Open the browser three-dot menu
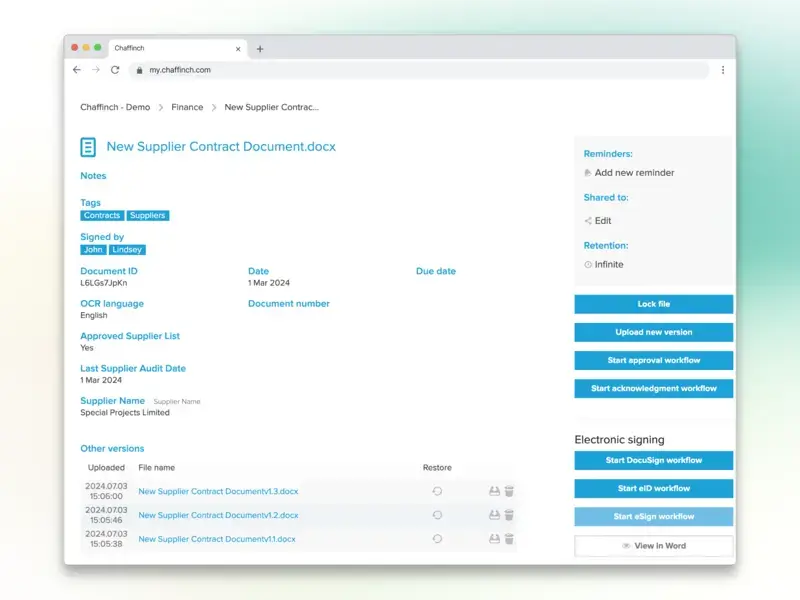 (x=723, y=70)
